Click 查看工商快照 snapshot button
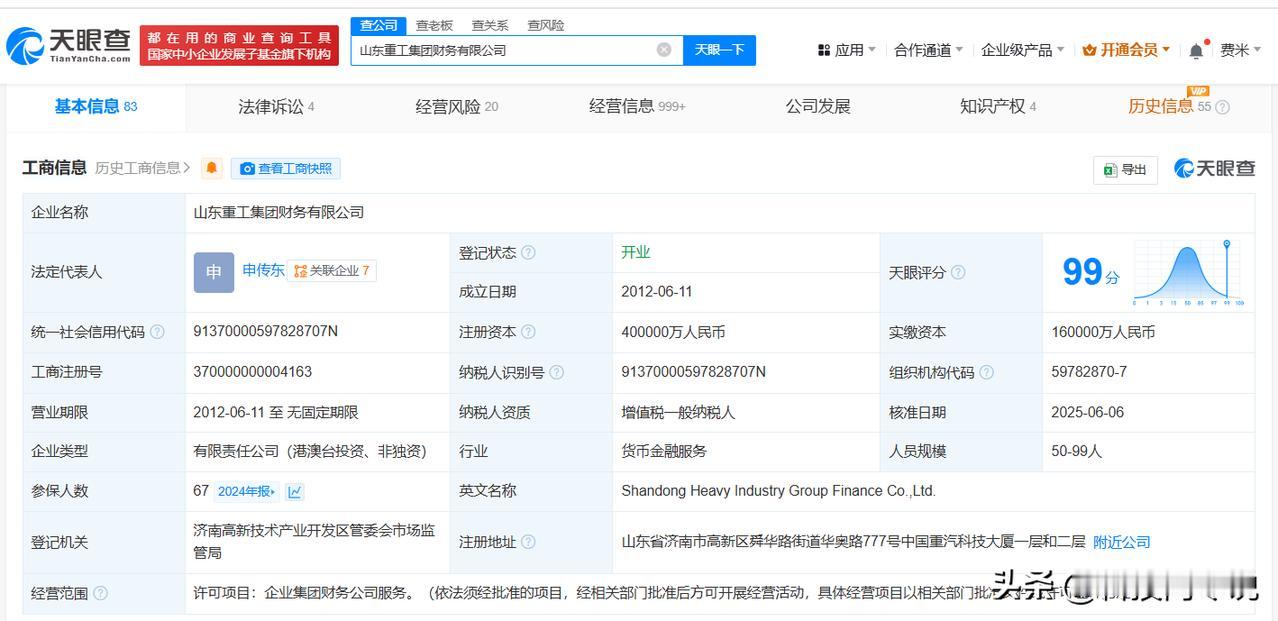Screen dimensions: 1278x621 (x=286, y=168)
